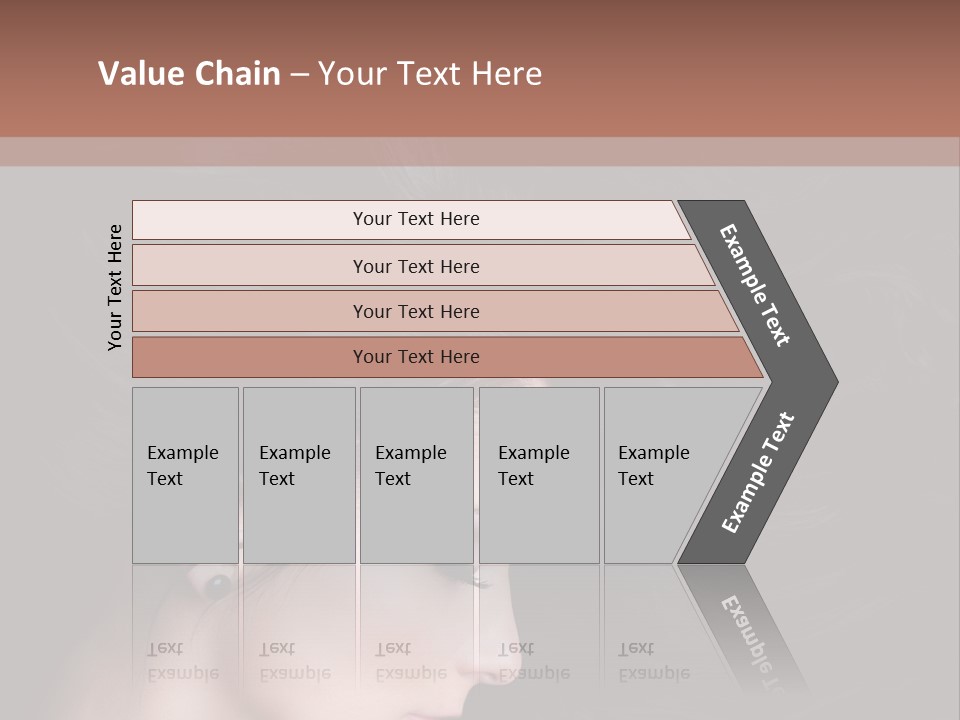The width and height of the screenshot is (960, 720).
Task: Click the first gray 'Example Text' box
Action: click(x=186, y=475)
